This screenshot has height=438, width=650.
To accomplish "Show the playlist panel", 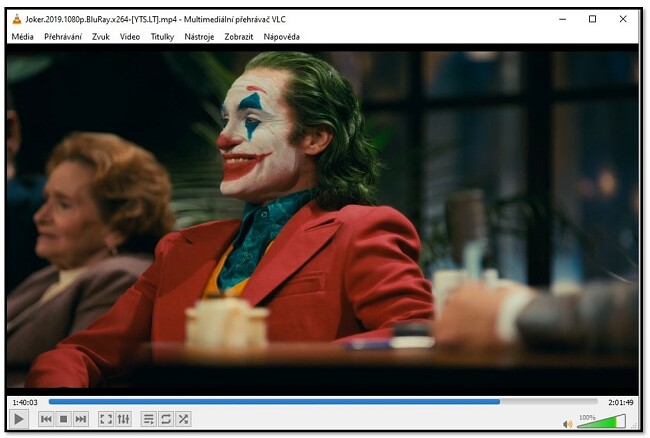I will click(x=148, y=419).
